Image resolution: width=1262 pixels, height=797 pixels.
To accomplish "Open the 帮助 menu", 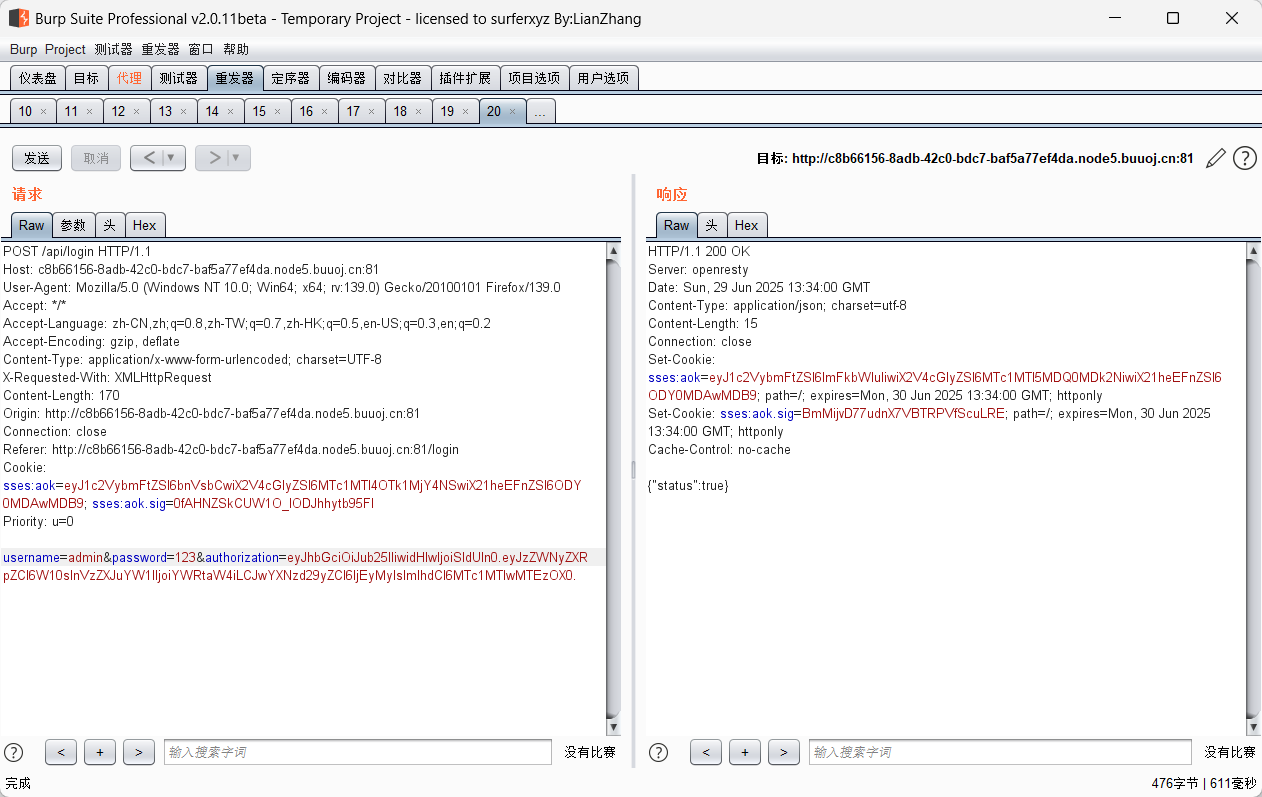I will pos(236,49).
